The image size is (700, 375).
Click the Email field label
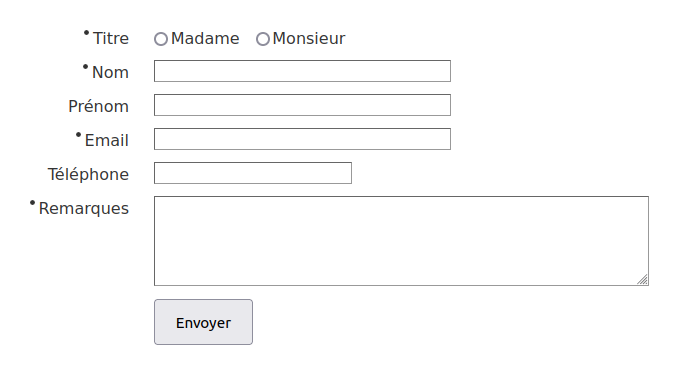(107, 140)
